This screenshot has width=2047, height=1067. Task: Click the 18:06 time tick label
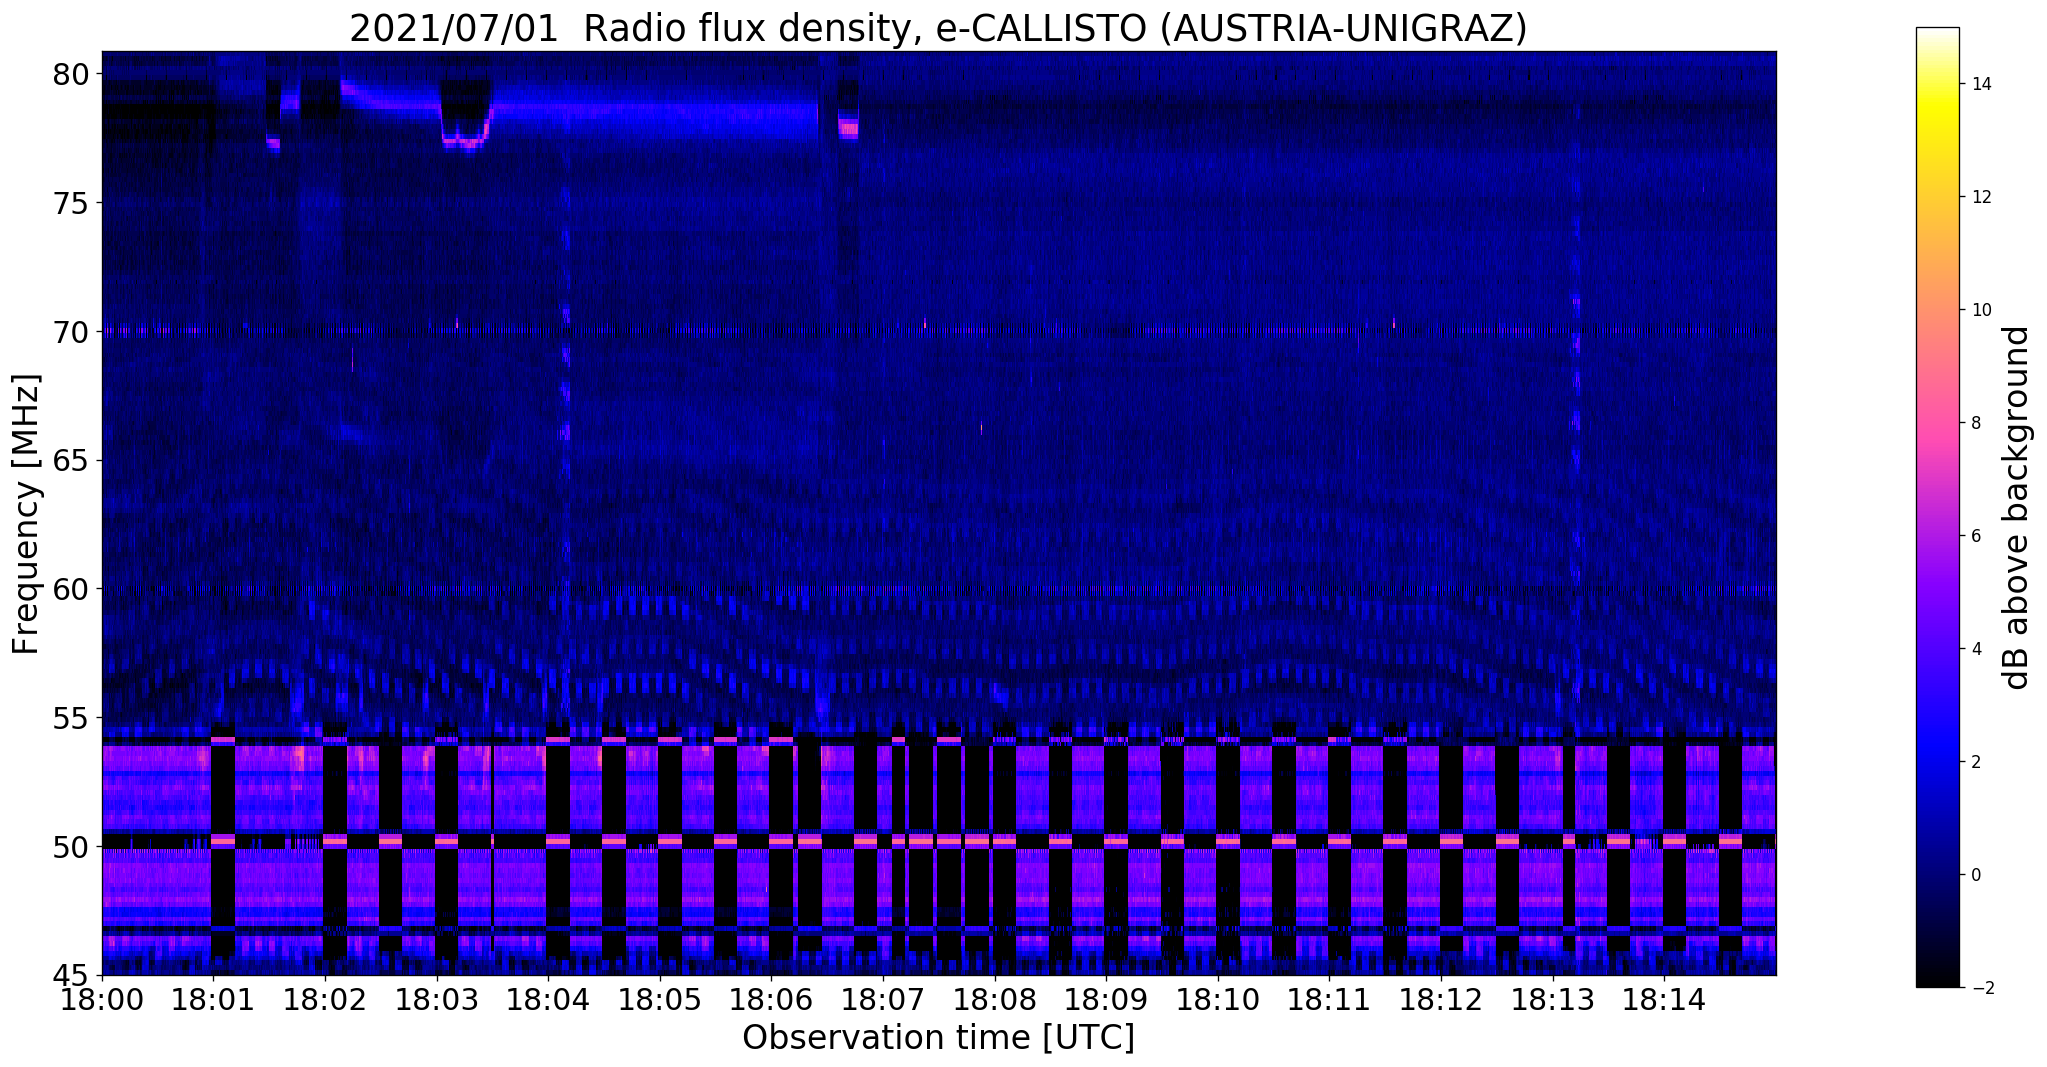pyautogui.click(x=772, y=999)
